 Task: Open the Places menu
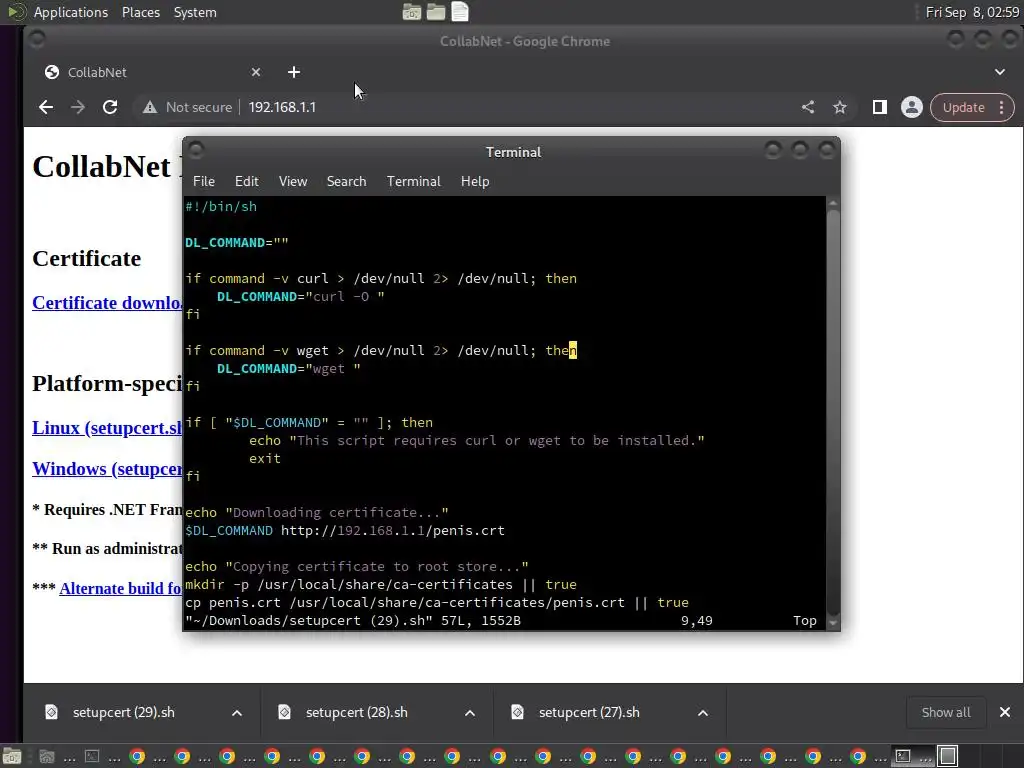(x=140, y=12)
